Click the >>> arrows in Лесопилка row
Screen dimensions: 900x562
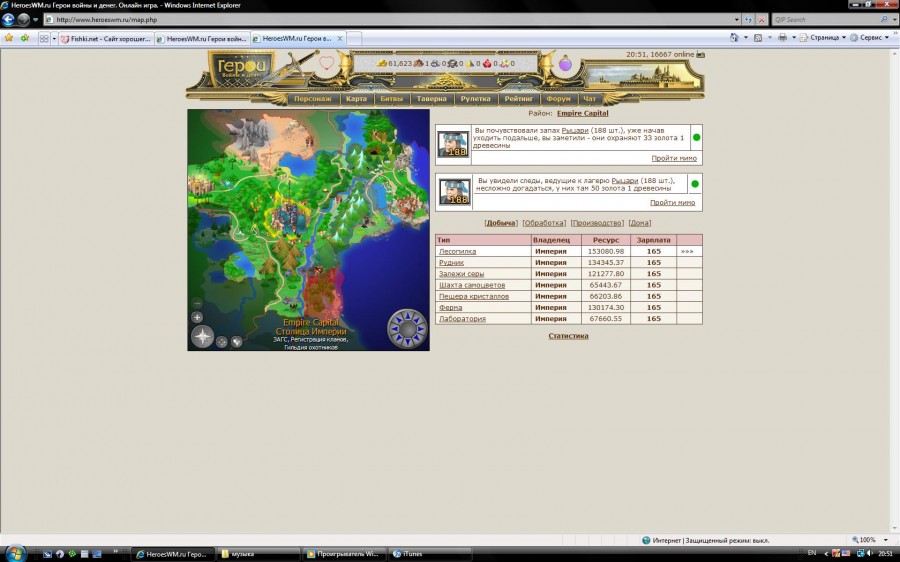point(686,251)
